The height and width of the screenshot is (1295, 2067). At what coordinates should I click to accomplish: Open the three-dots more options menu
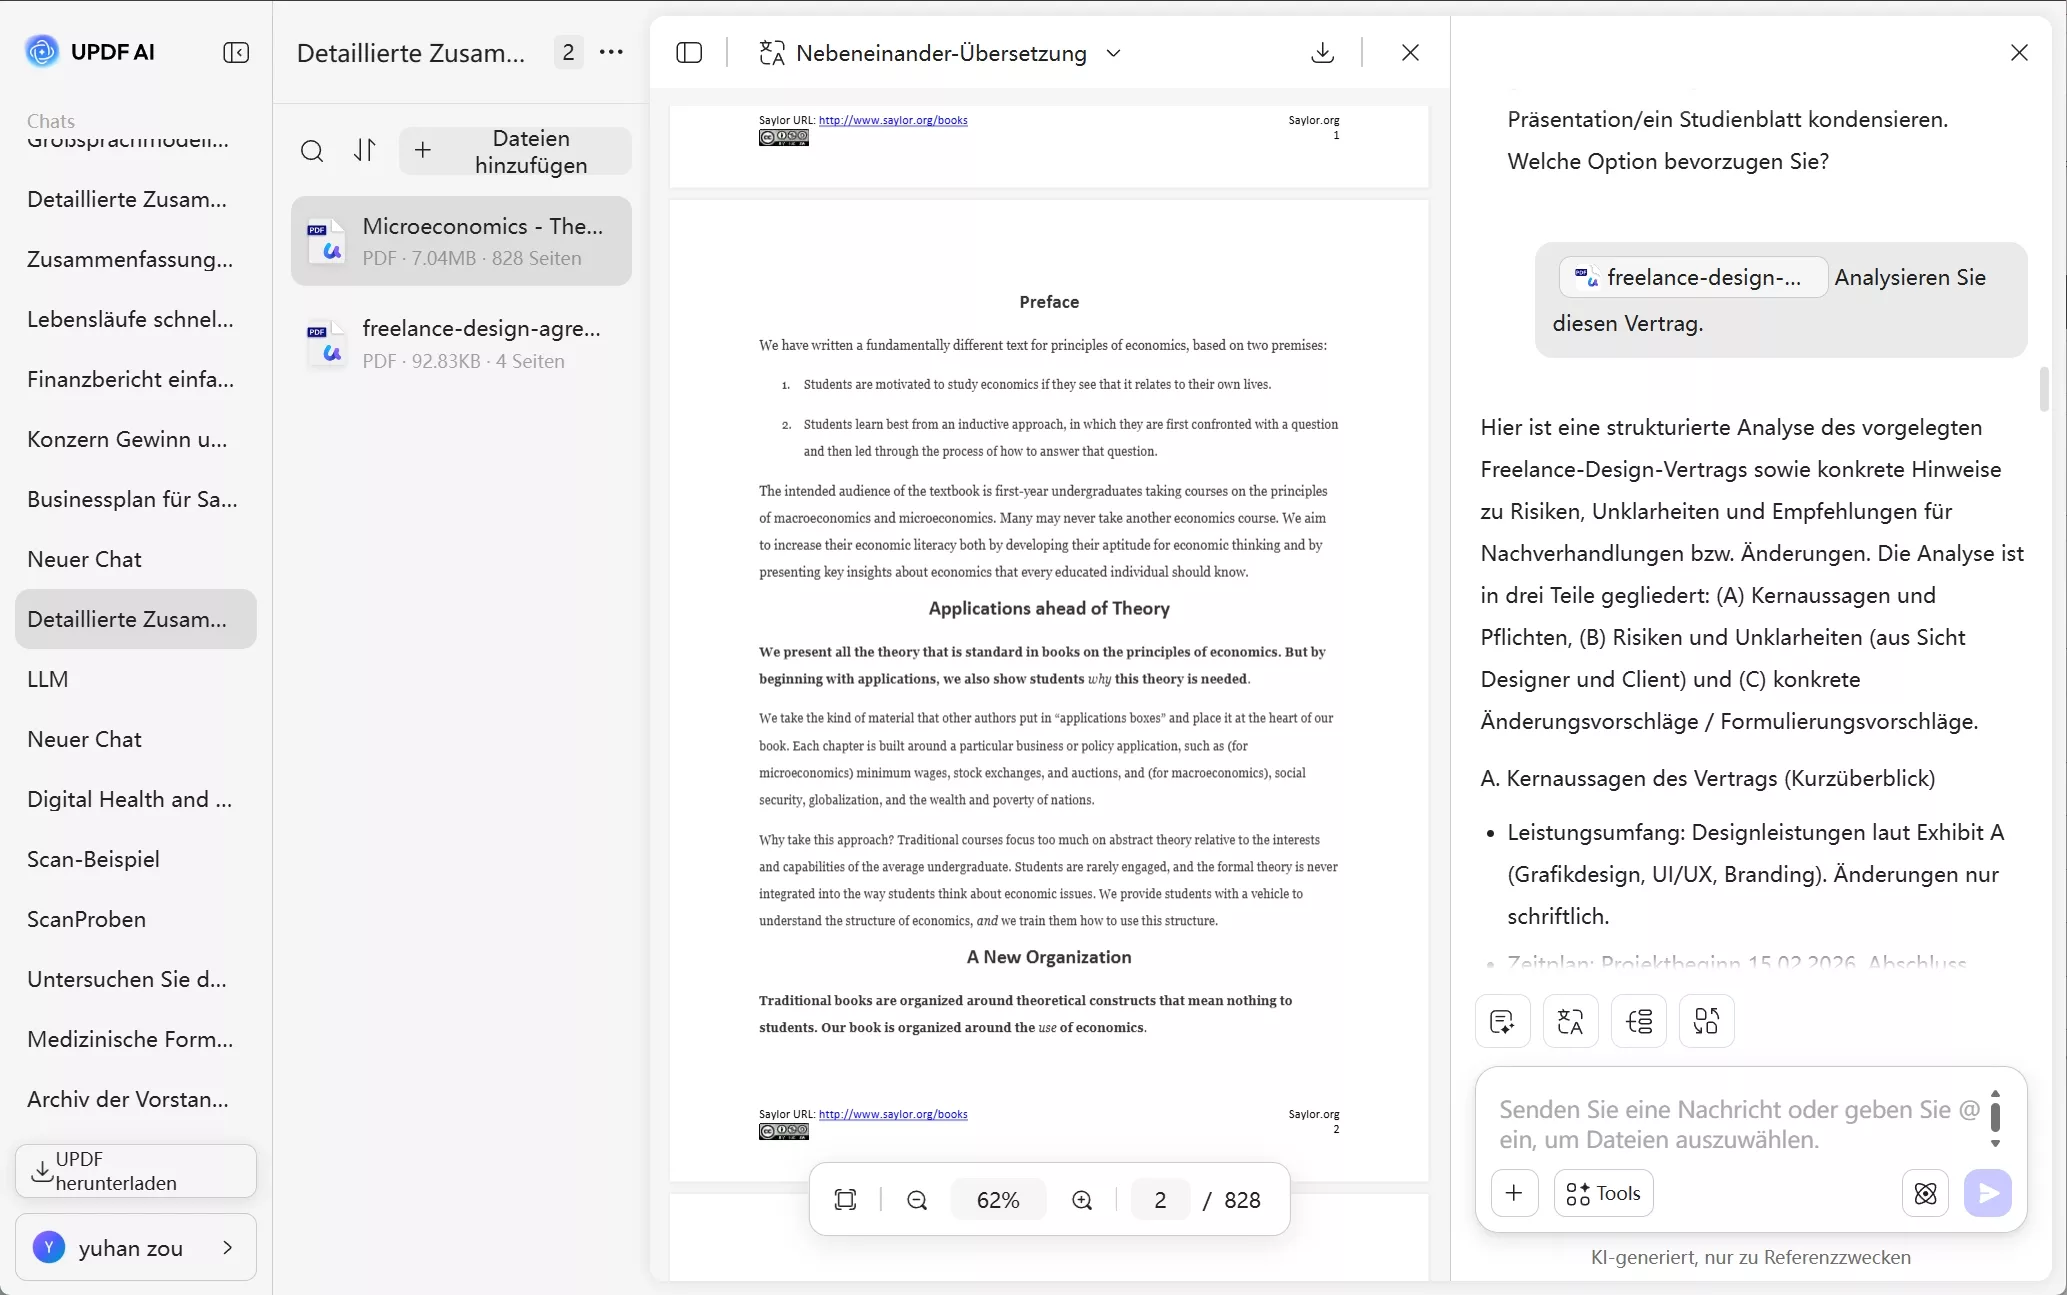(611, 52)
